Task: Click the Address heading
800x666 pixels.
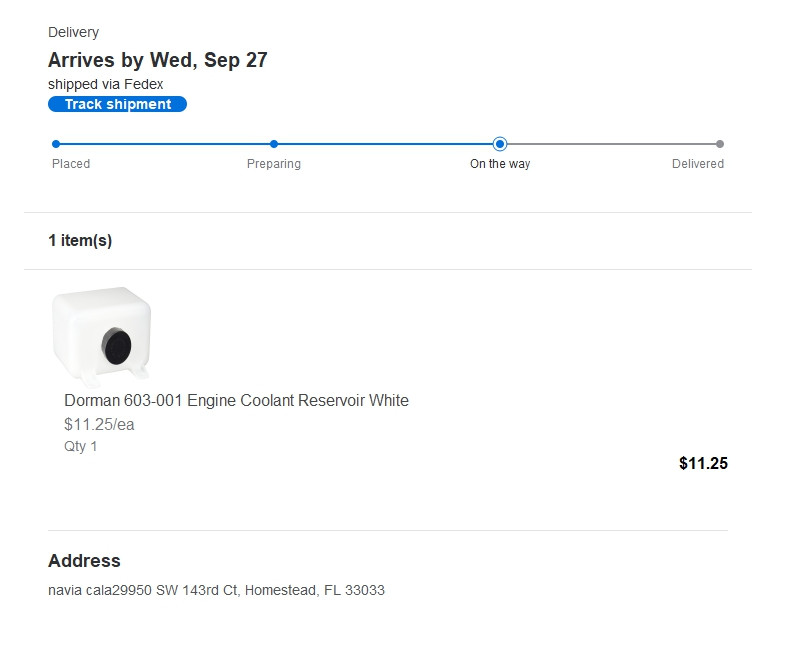Action: [x=84, y=561]
